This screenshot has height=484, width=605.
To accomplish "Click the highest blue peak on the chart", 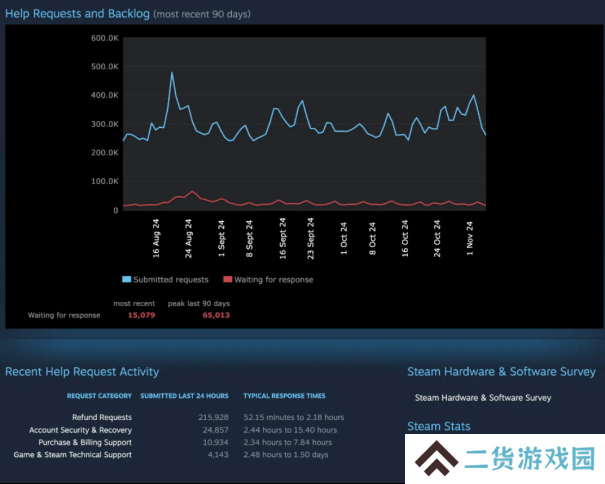I will point(172,73).
